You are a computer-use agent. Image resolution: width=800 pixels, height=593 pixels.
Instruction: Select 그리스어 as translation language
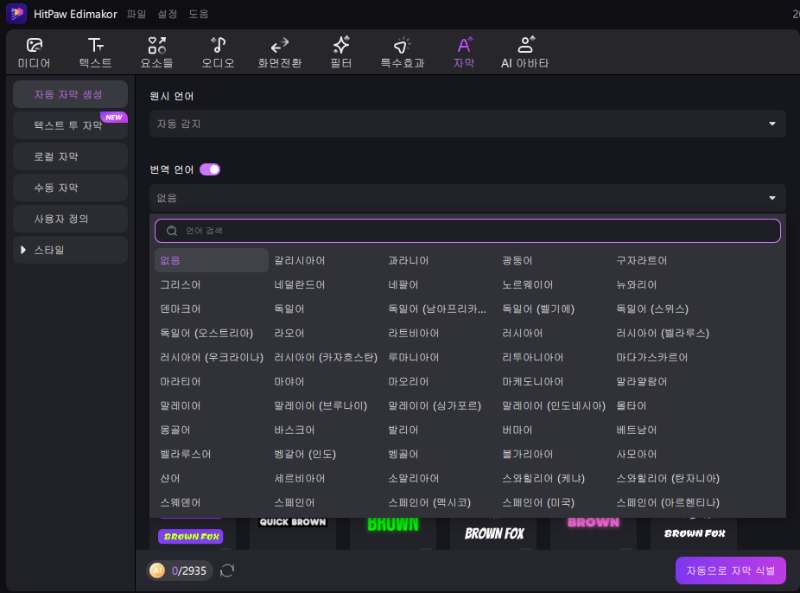click(x=180, y=285)
